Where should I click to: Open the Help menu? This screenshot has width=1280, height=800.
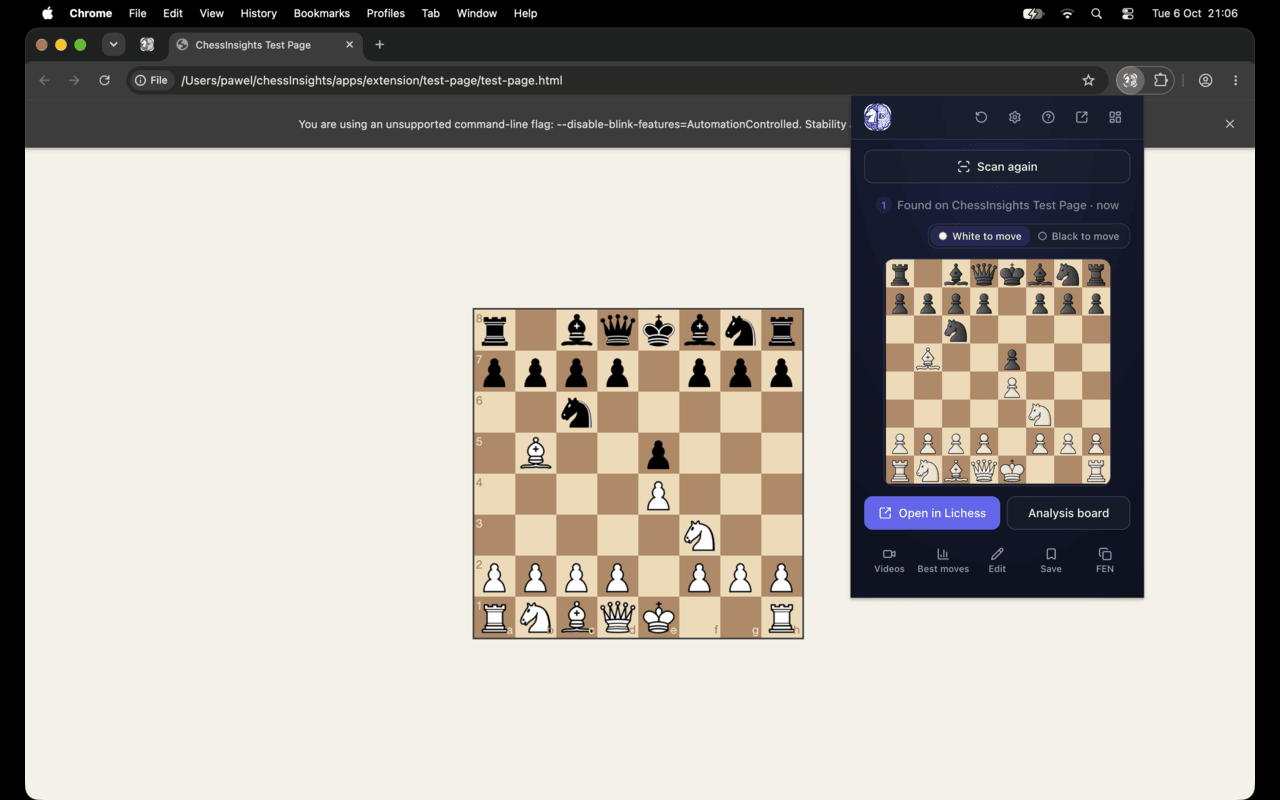click(x=526, y=14)
